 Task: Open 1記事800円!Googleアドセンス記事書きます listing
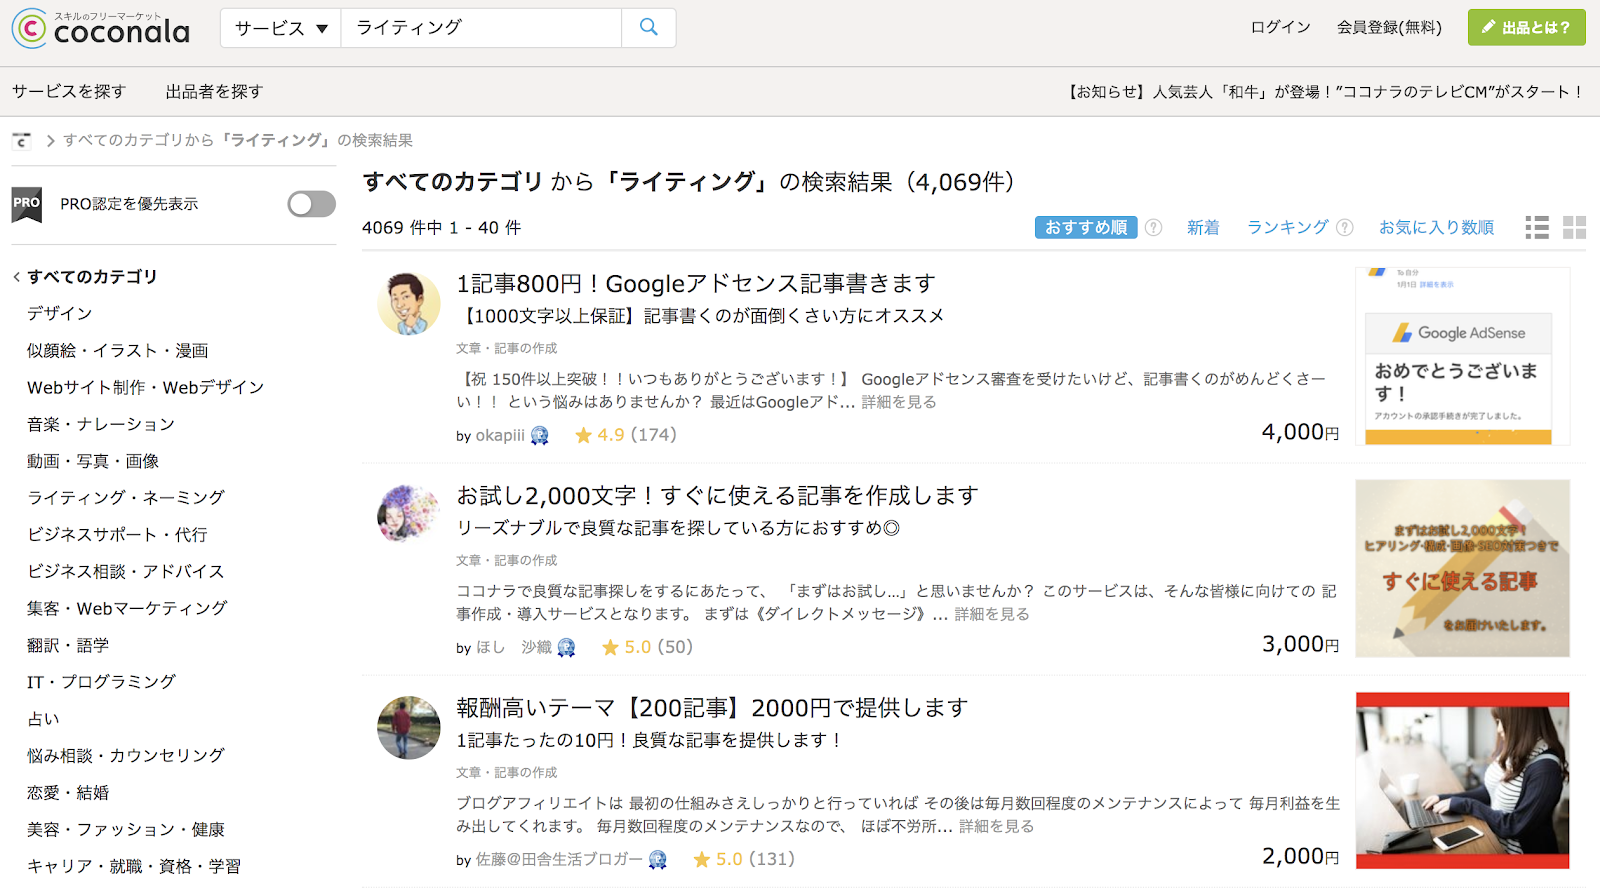[696, 284]
